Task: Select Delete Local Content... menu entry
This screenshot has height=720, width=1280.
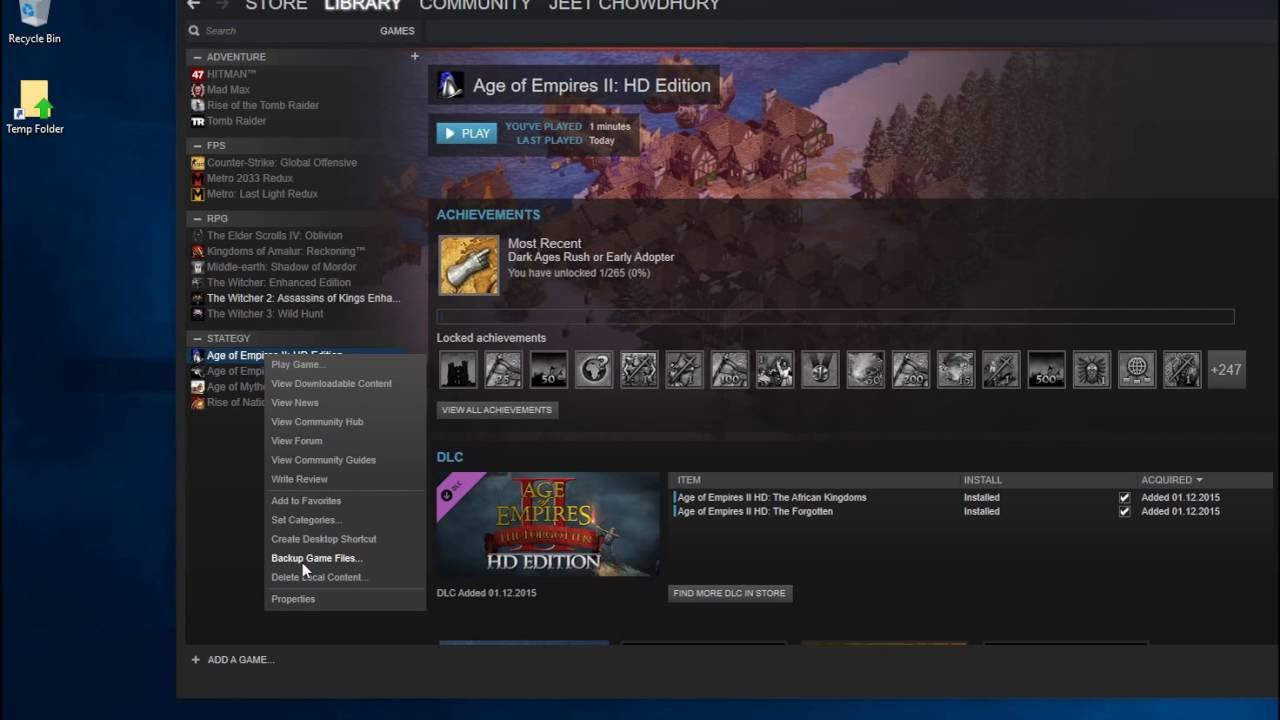Action: [319, 577]
